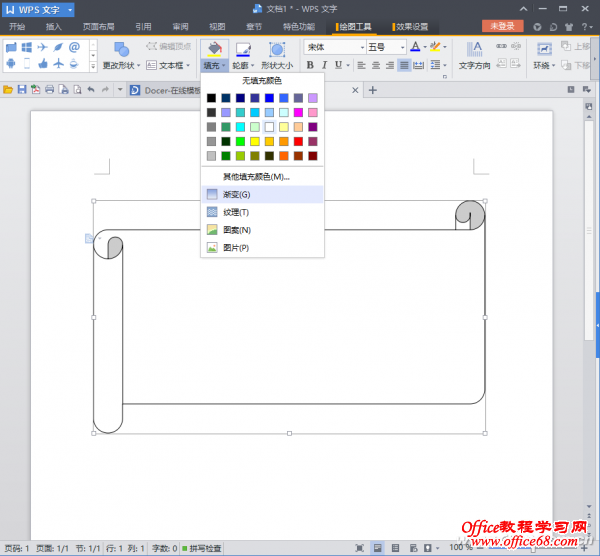This screenshot has width=600, height=556.
Task: Open the Shape Size (形状大小) tool
Action: pyautogui.click(x=277, y=48)
